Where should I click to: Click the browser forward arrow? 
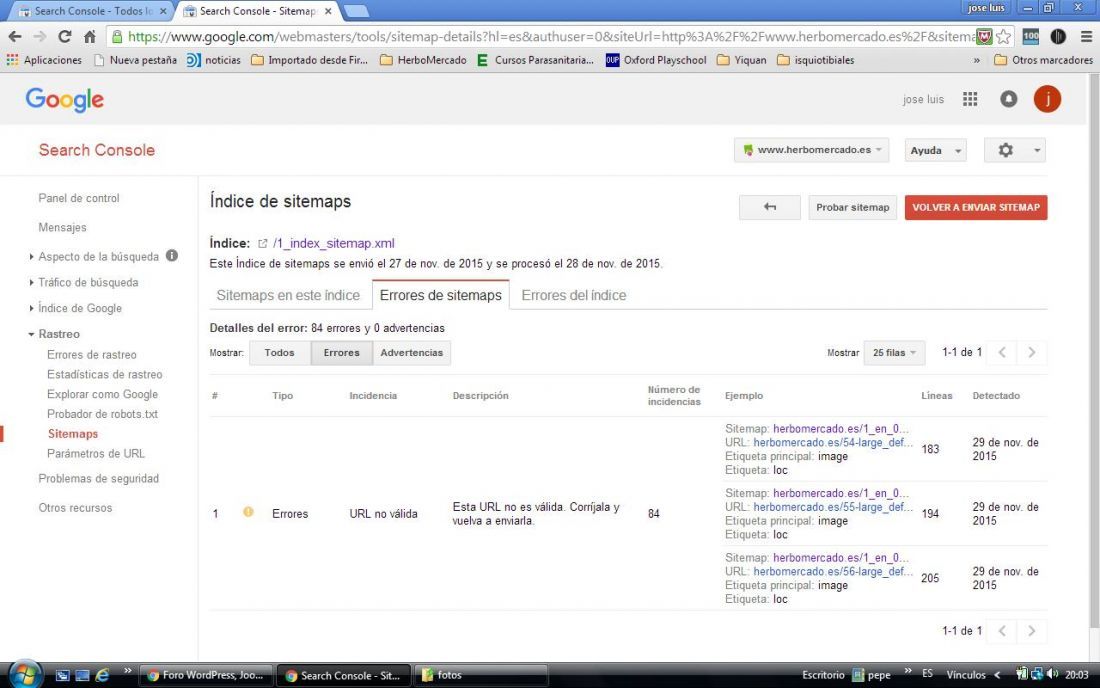[40, 36]
